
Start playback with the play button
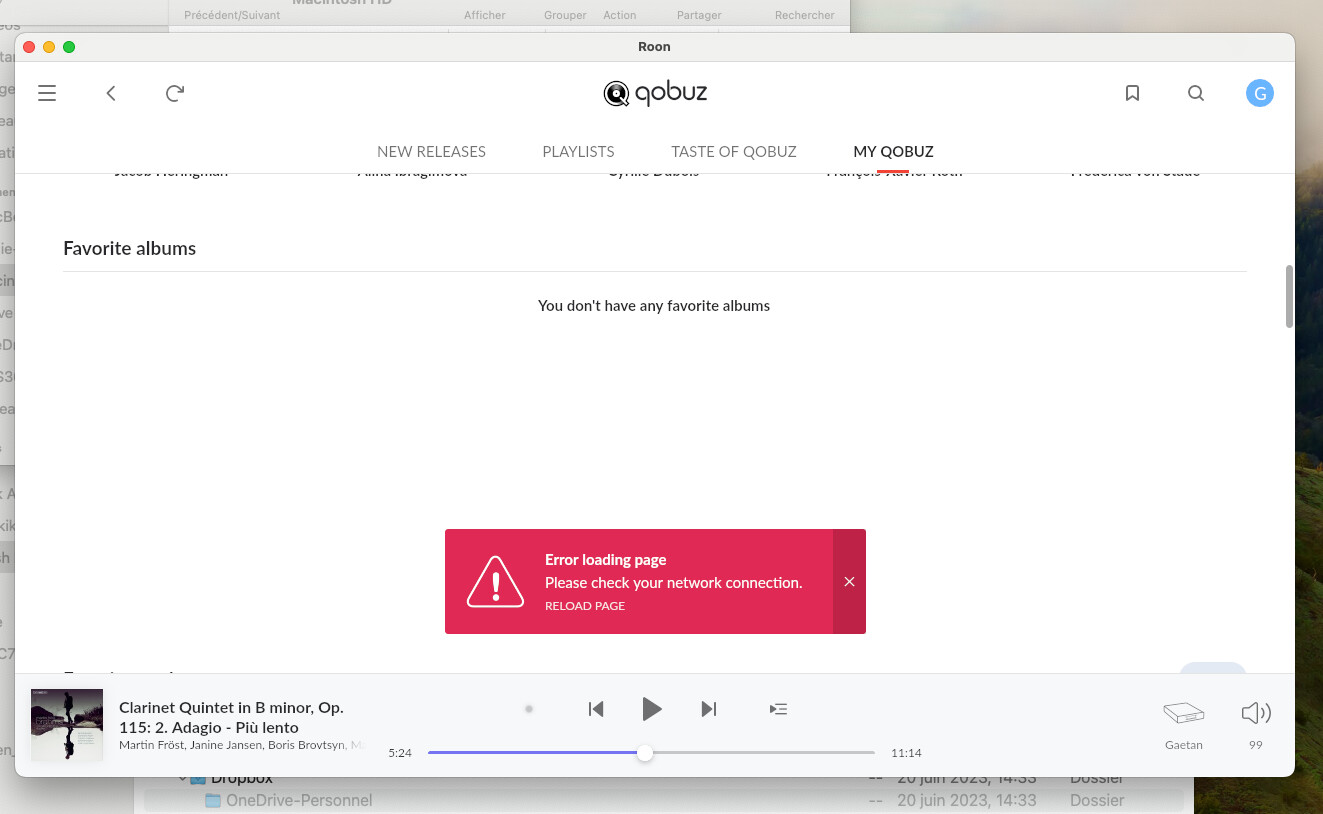click(x=652, y=709)
